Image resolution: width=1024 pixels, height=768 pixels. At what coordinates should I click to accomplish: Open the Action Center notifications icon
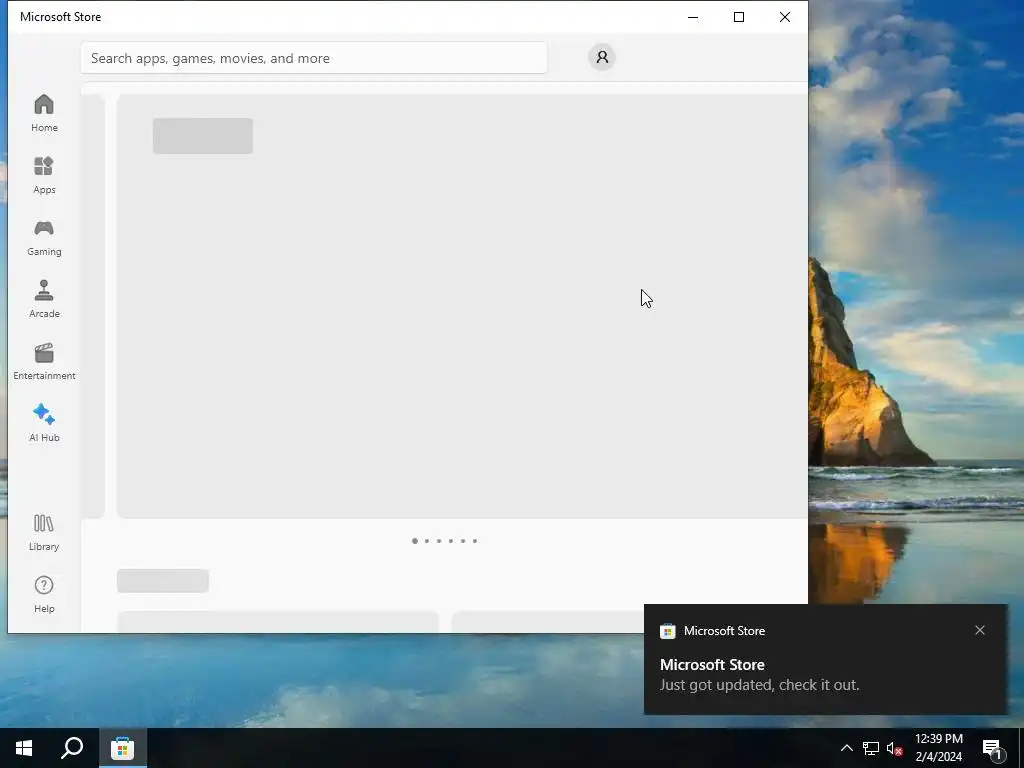coord(993,748)
